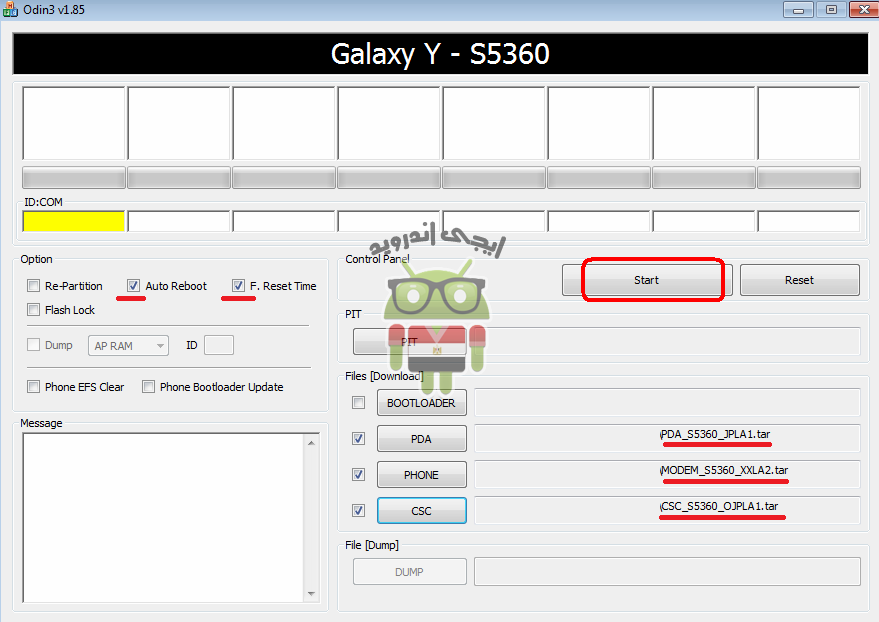Image resolution: width=879 pixels, height=622 pixels.
Task: Tick the BOOTLOADER file checkbox
Action: [x=359, y=403]
